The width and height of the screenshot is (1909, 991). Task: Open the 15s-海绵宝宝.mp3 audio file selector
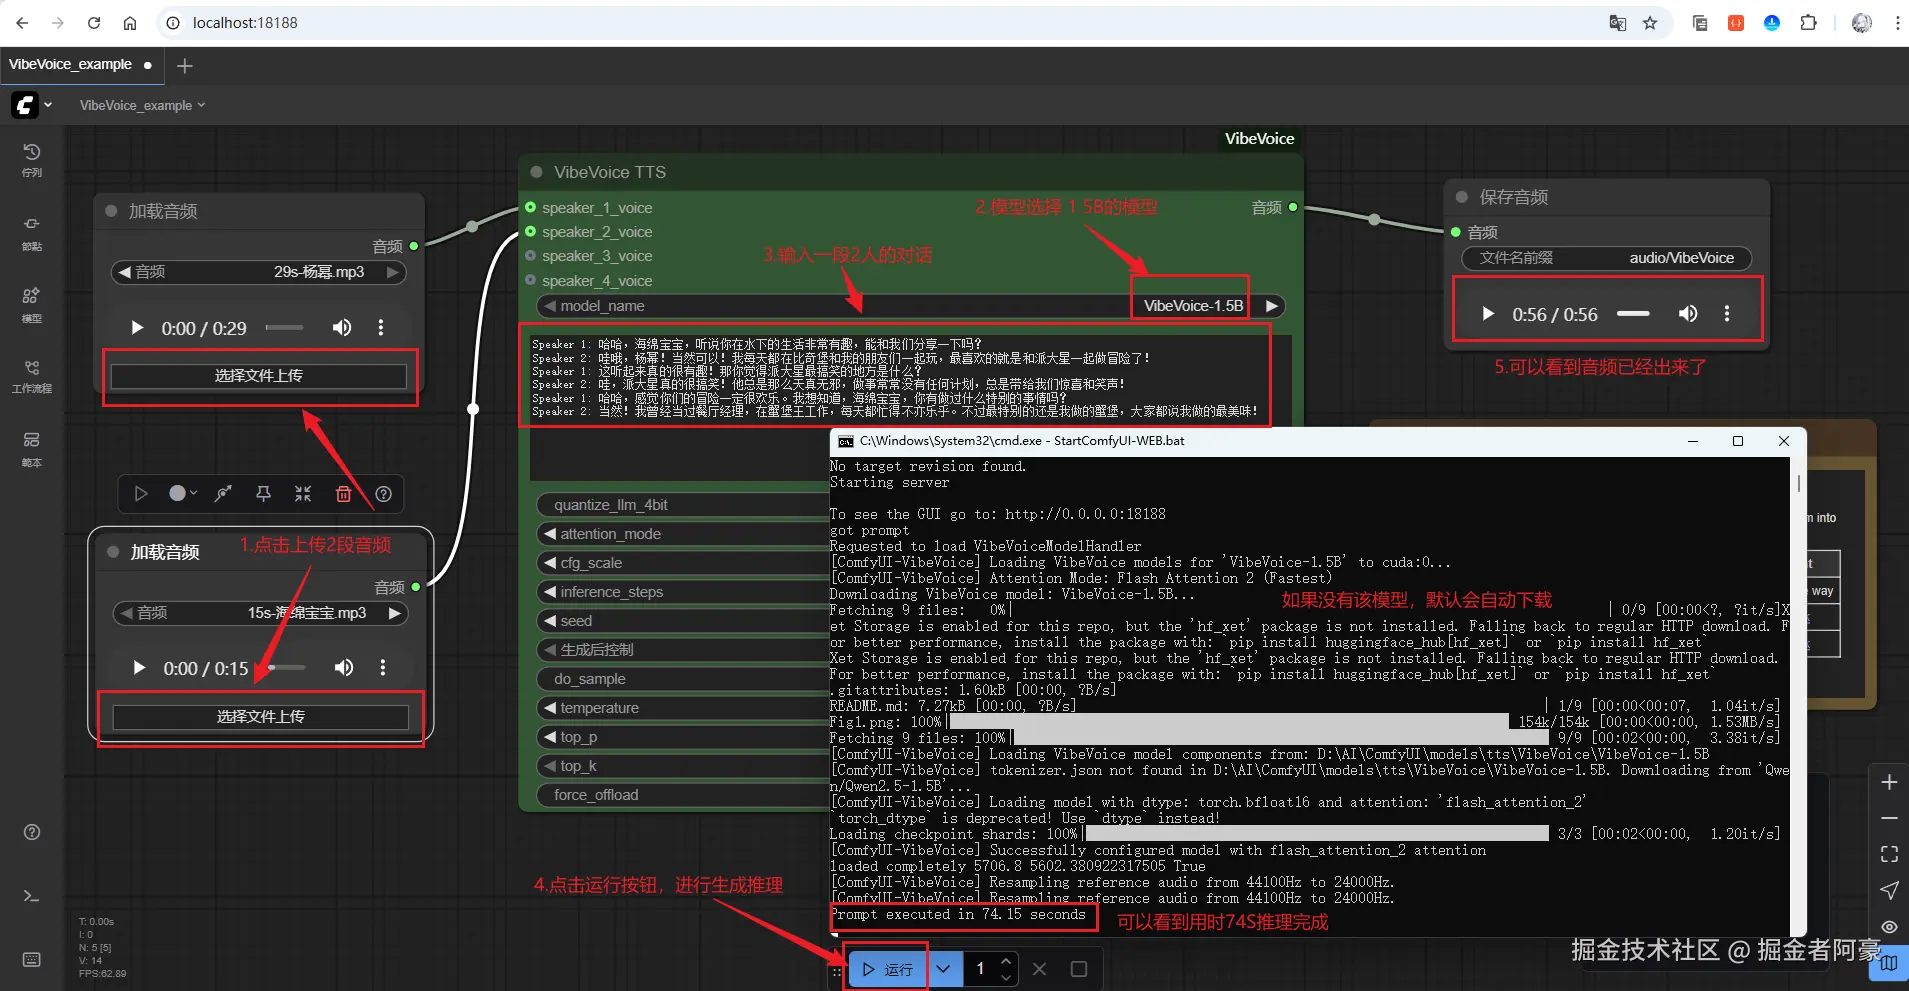(261, 613)
